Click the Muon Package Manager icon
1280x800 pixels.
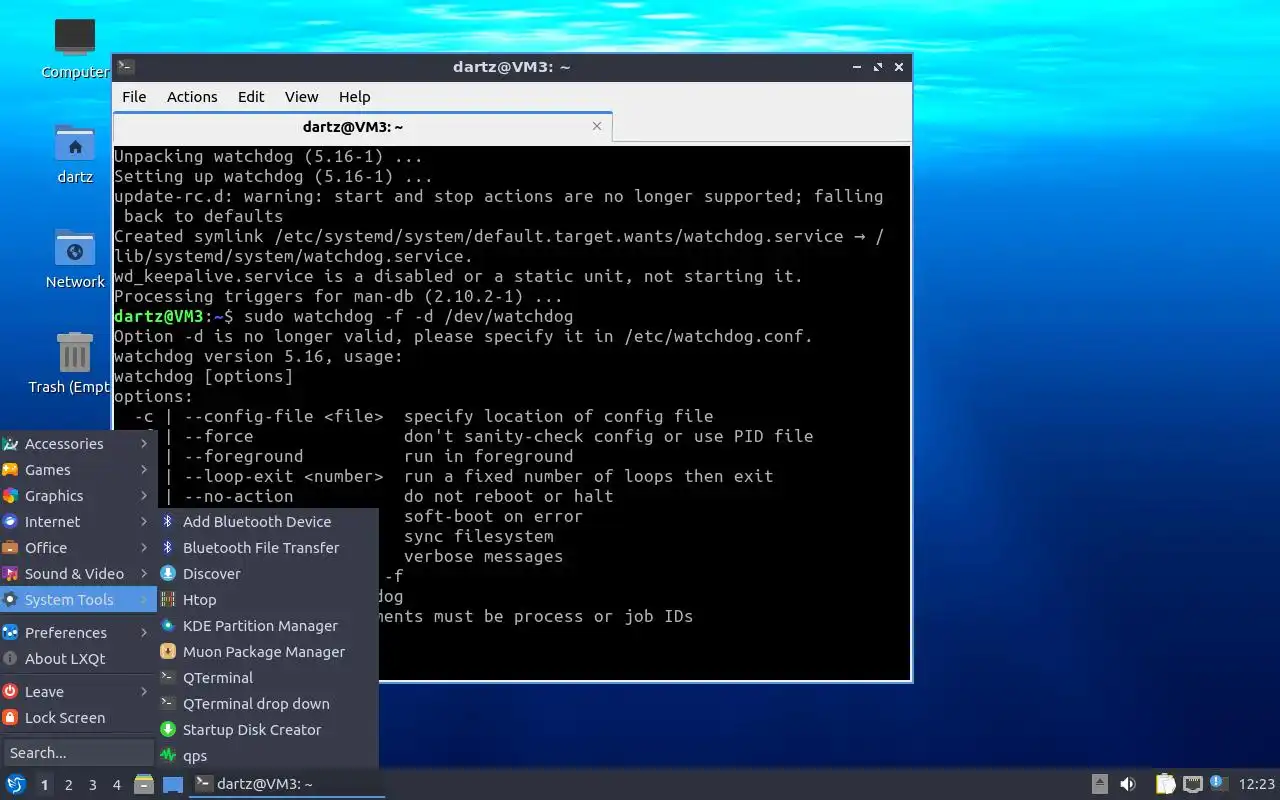[168, 652]
